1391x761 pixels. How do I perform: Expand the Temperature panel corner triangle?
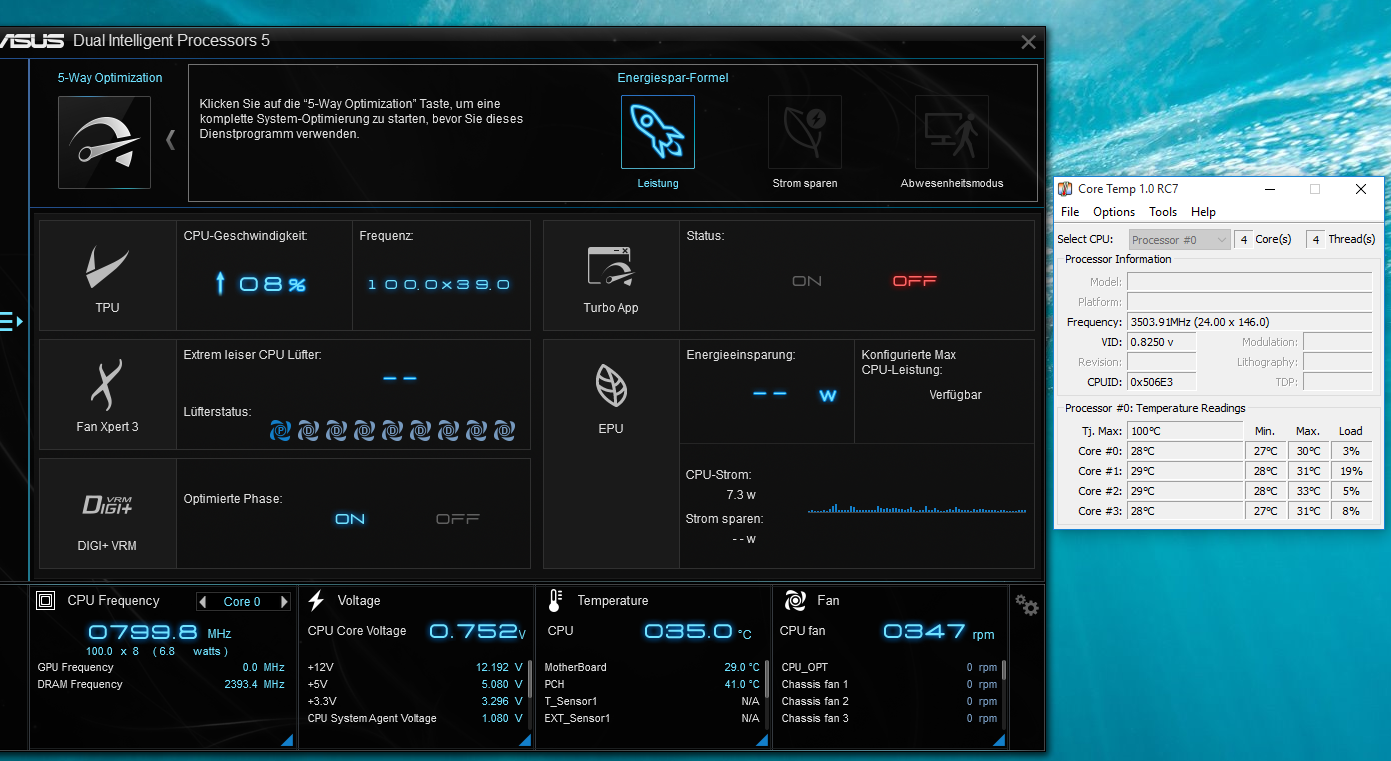click(x=762, y=740)
